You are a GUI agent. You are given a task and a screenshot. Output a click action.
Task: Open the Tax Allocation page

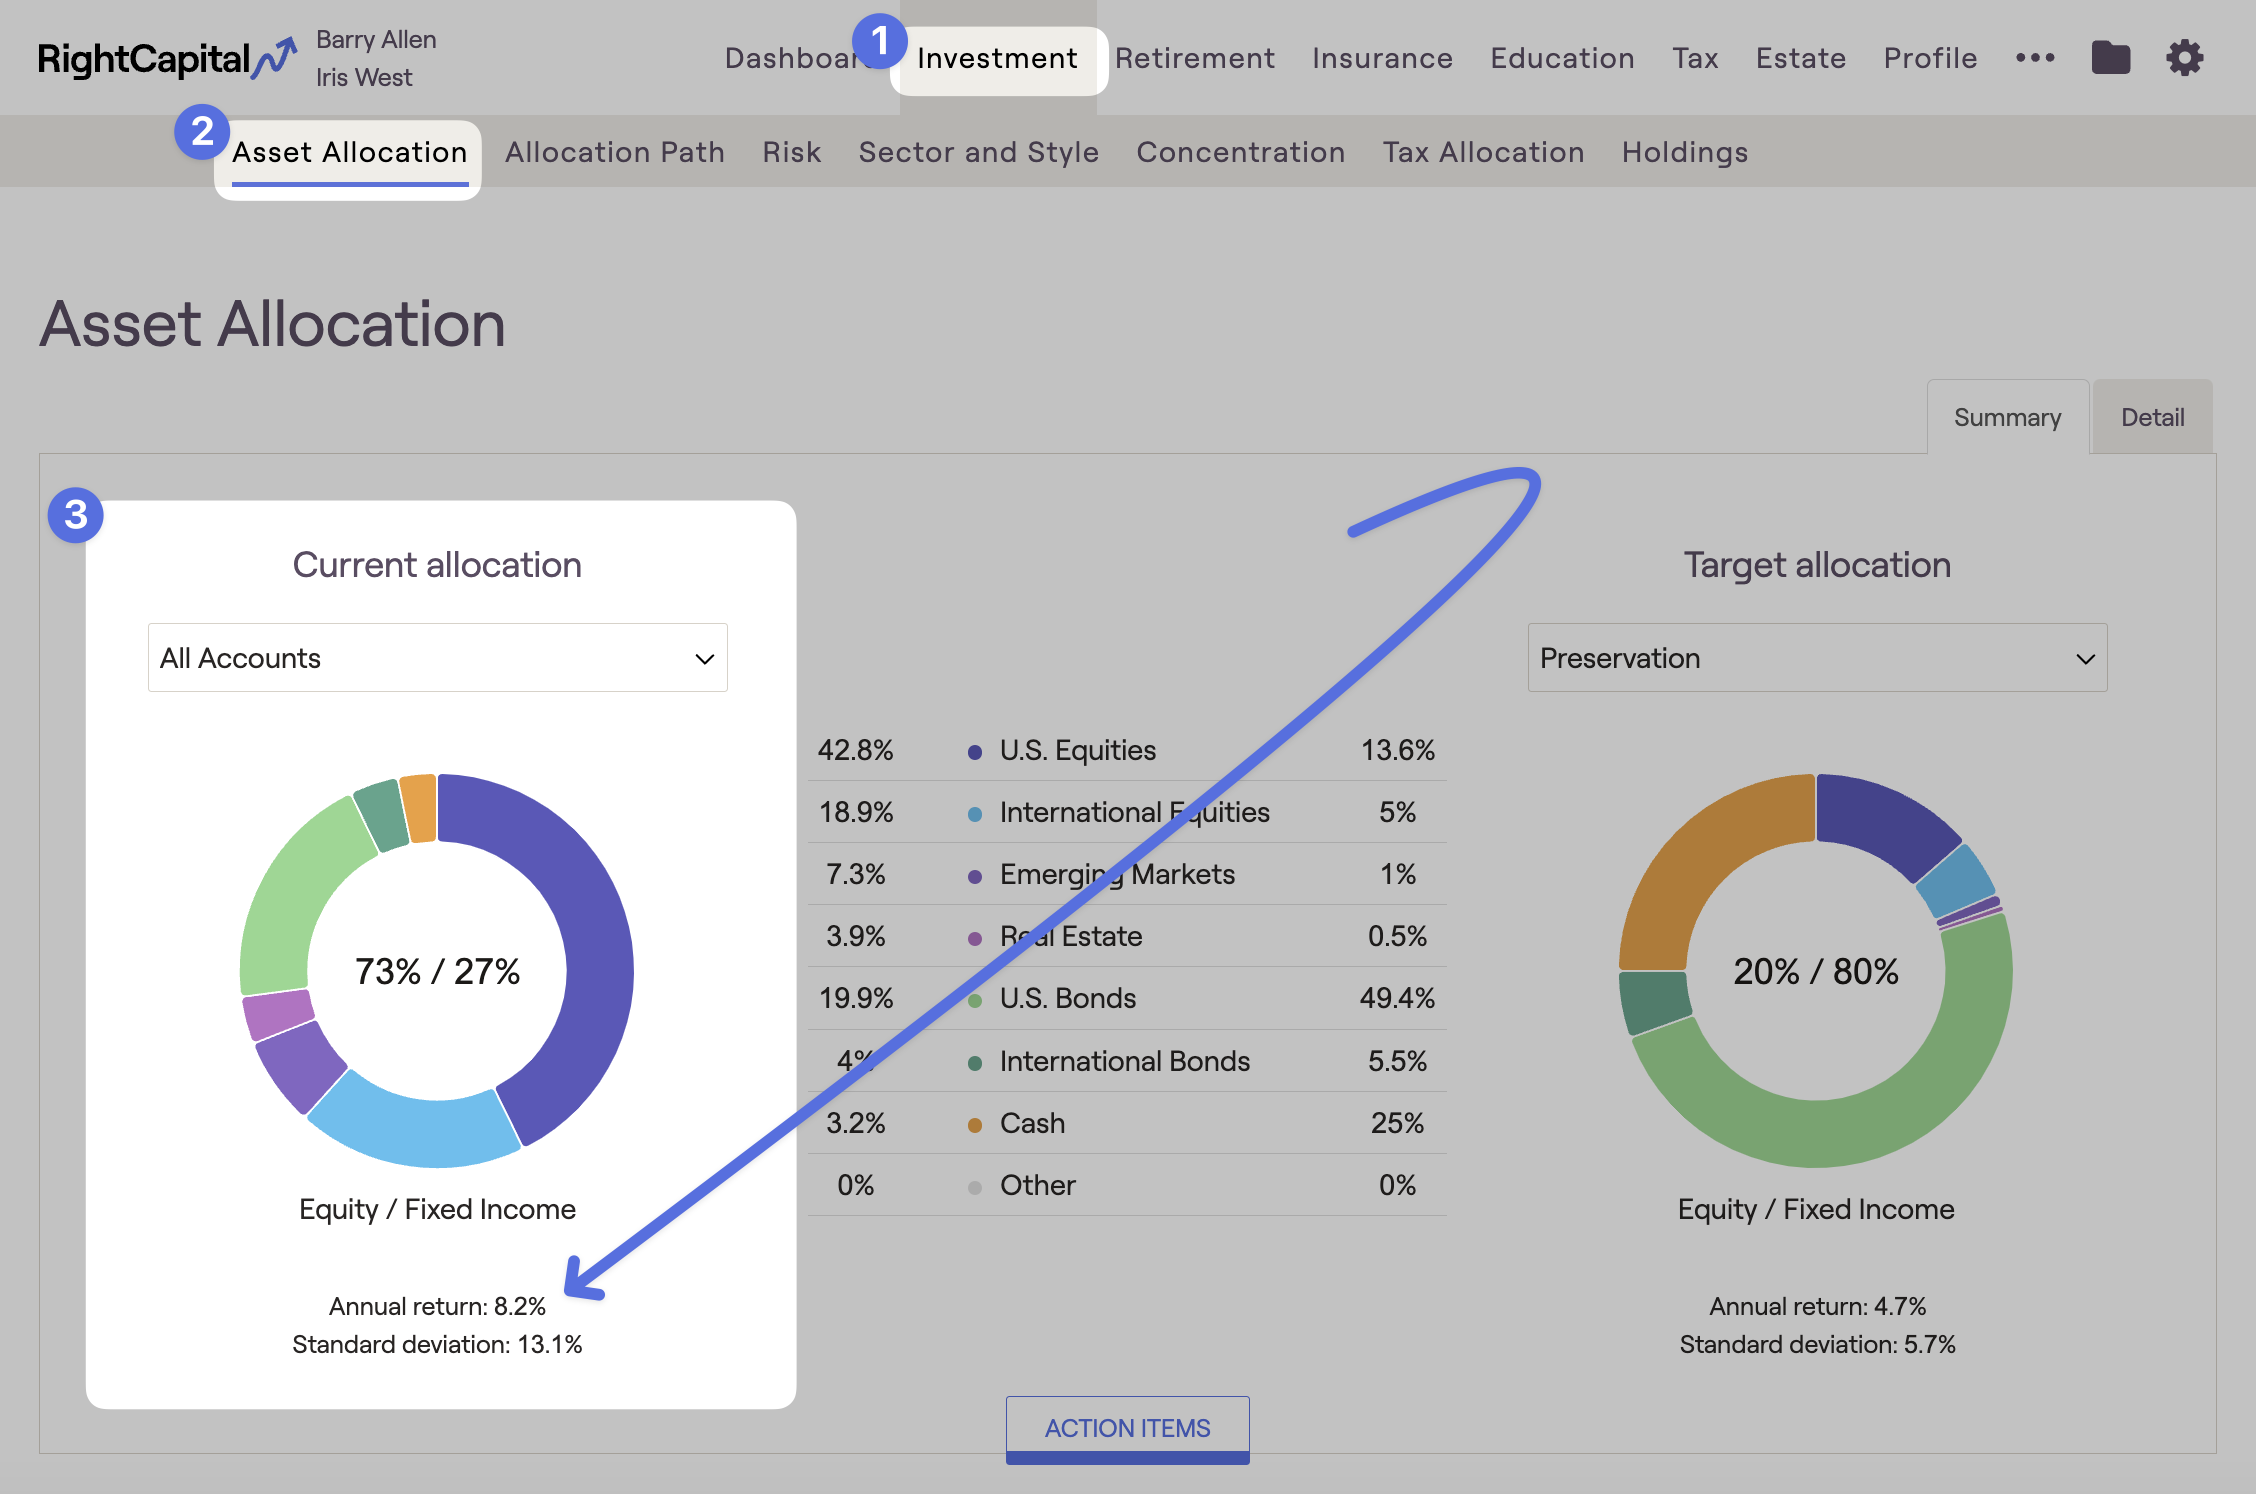(x=1483, y=152)
